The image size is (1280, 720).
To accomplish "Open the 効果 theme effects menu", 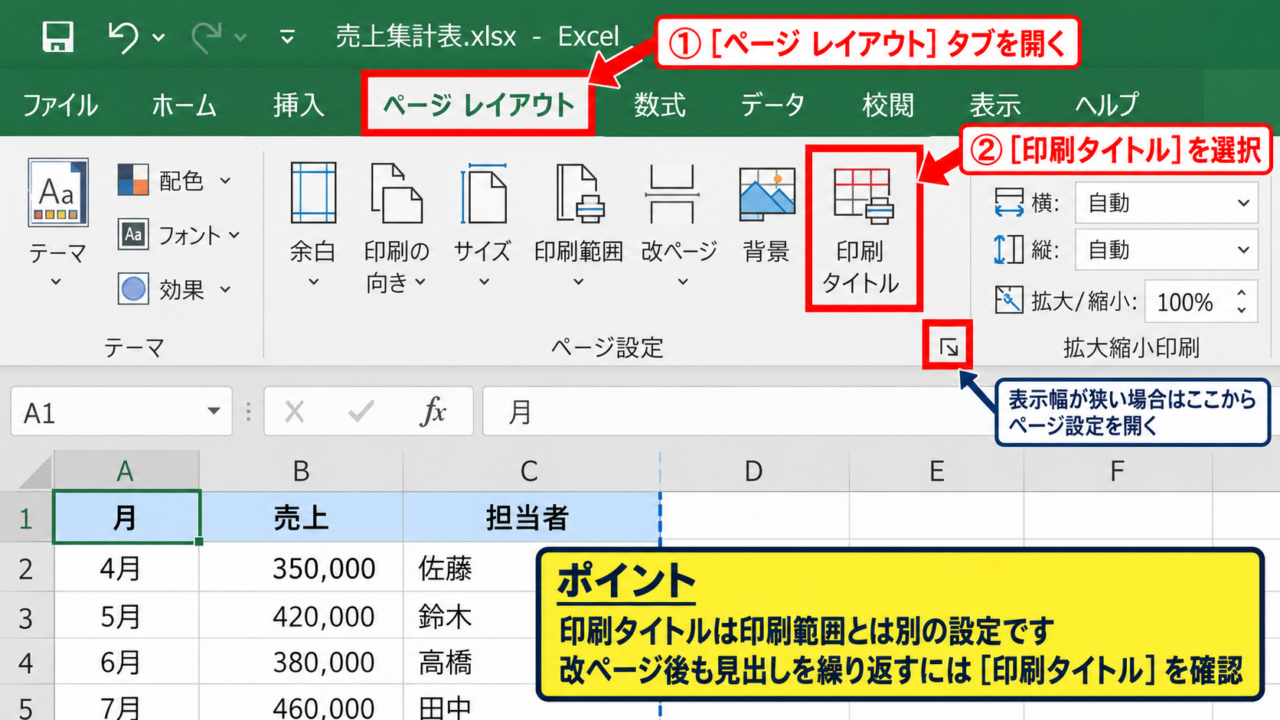I will [174, 290].
